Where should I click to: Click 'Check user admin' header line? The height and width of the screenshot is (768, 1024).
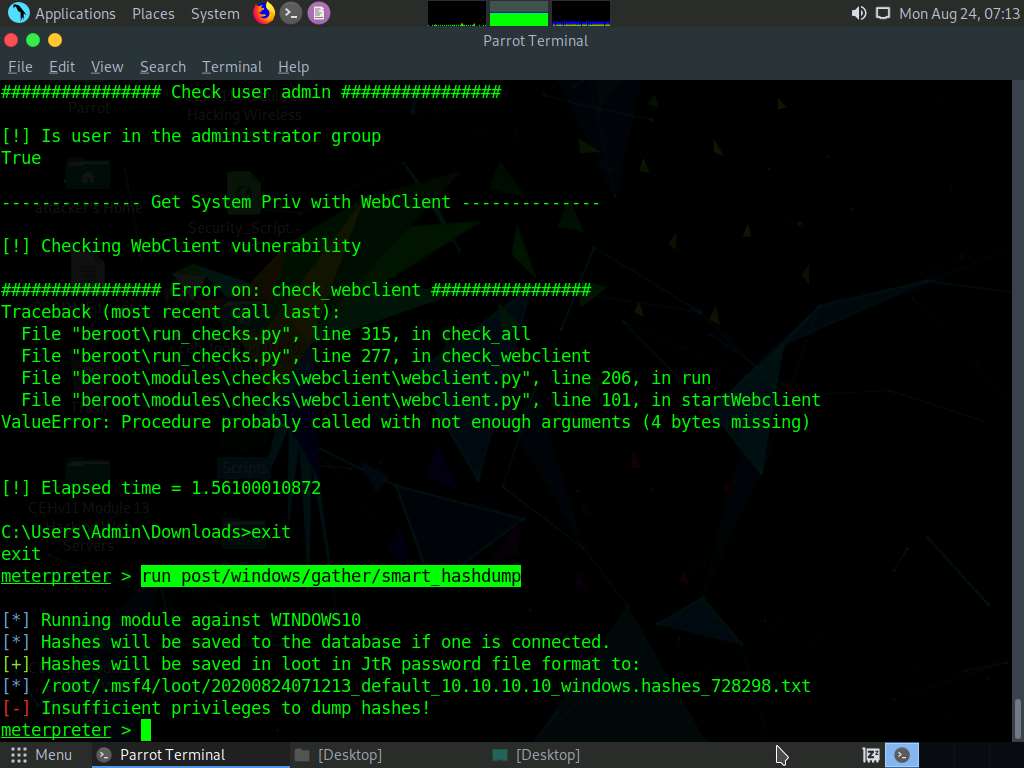coord(251,92)
